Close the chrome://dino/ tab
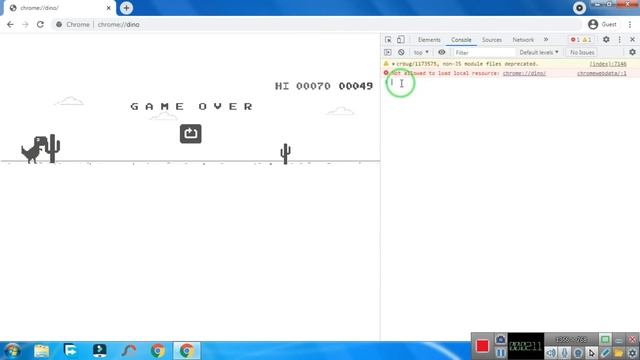 [x=109, y=8]
